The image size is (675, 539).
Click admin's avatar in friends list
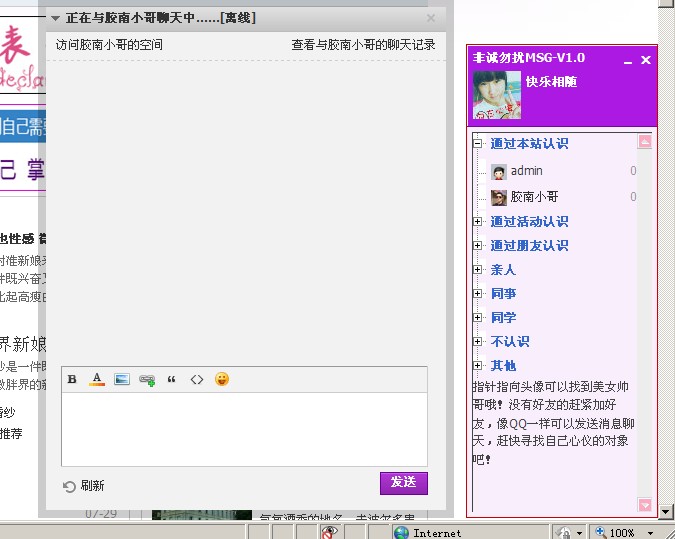coord(499,171)
